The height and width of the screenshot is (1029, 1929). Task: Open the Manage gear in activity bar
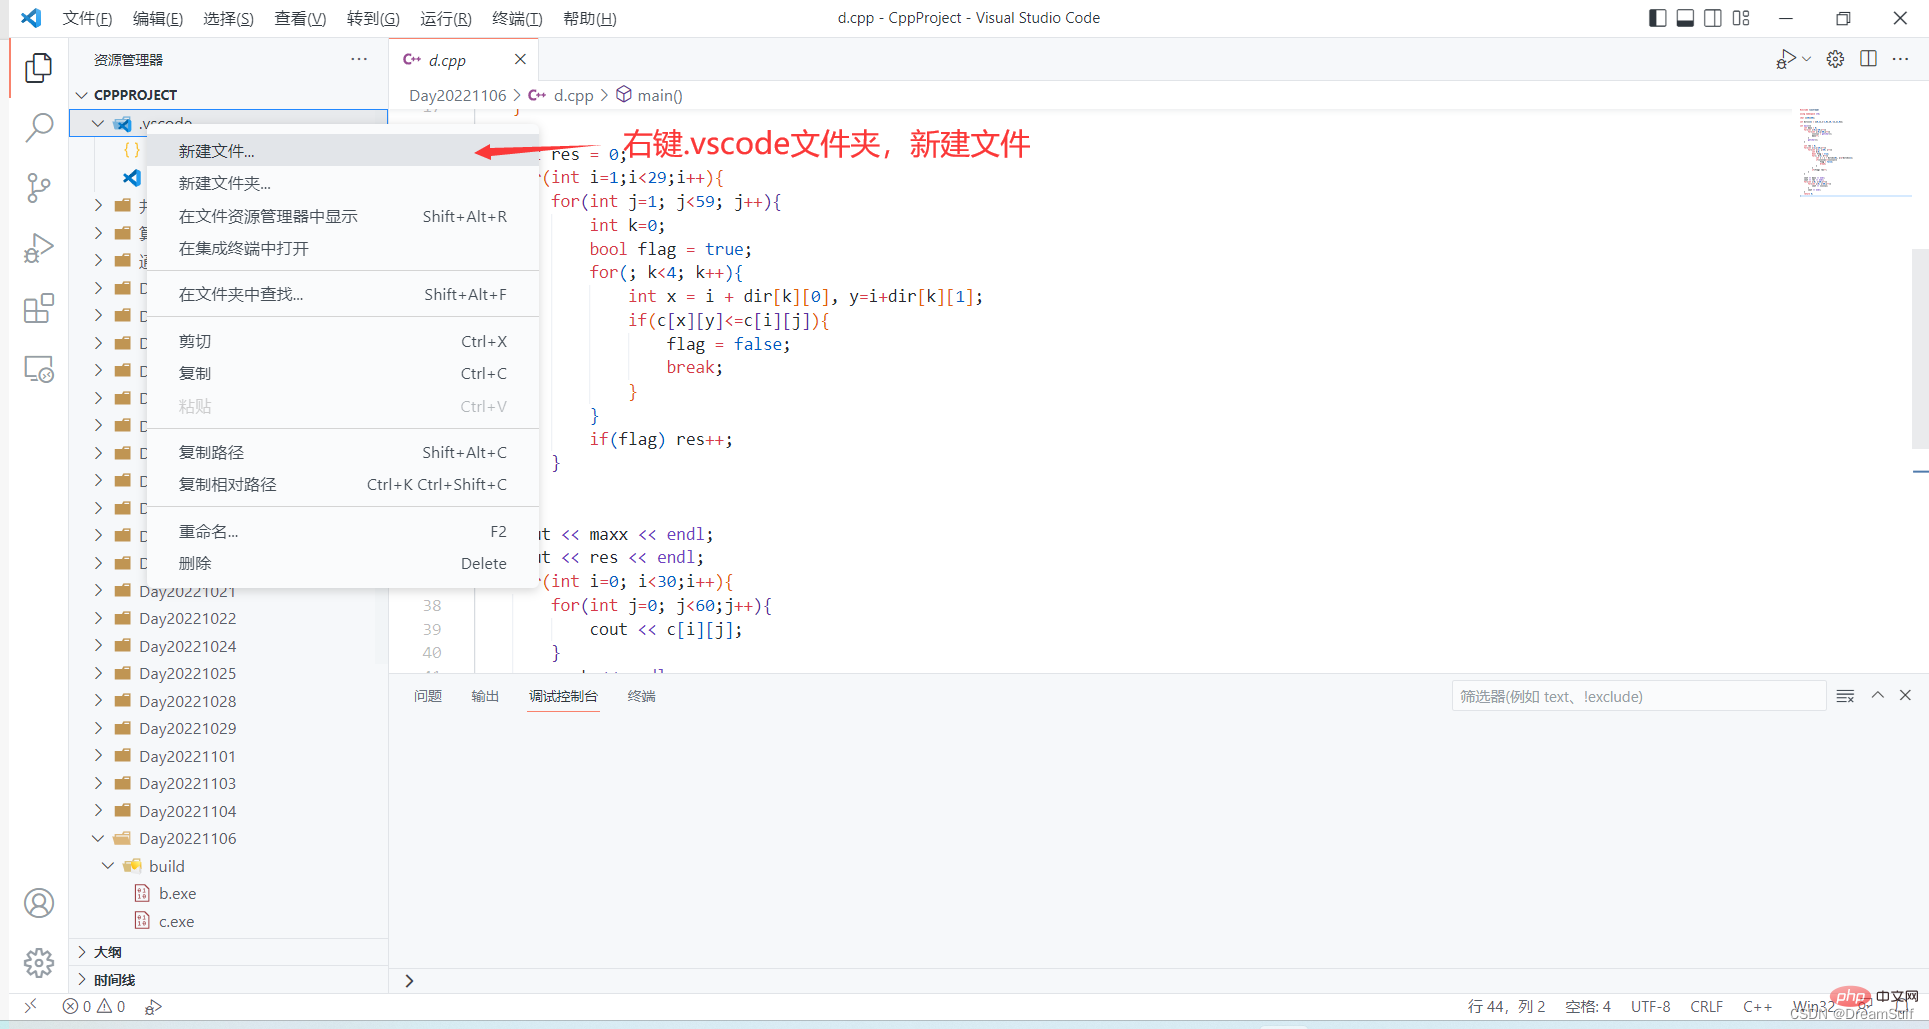coord(39,963)
